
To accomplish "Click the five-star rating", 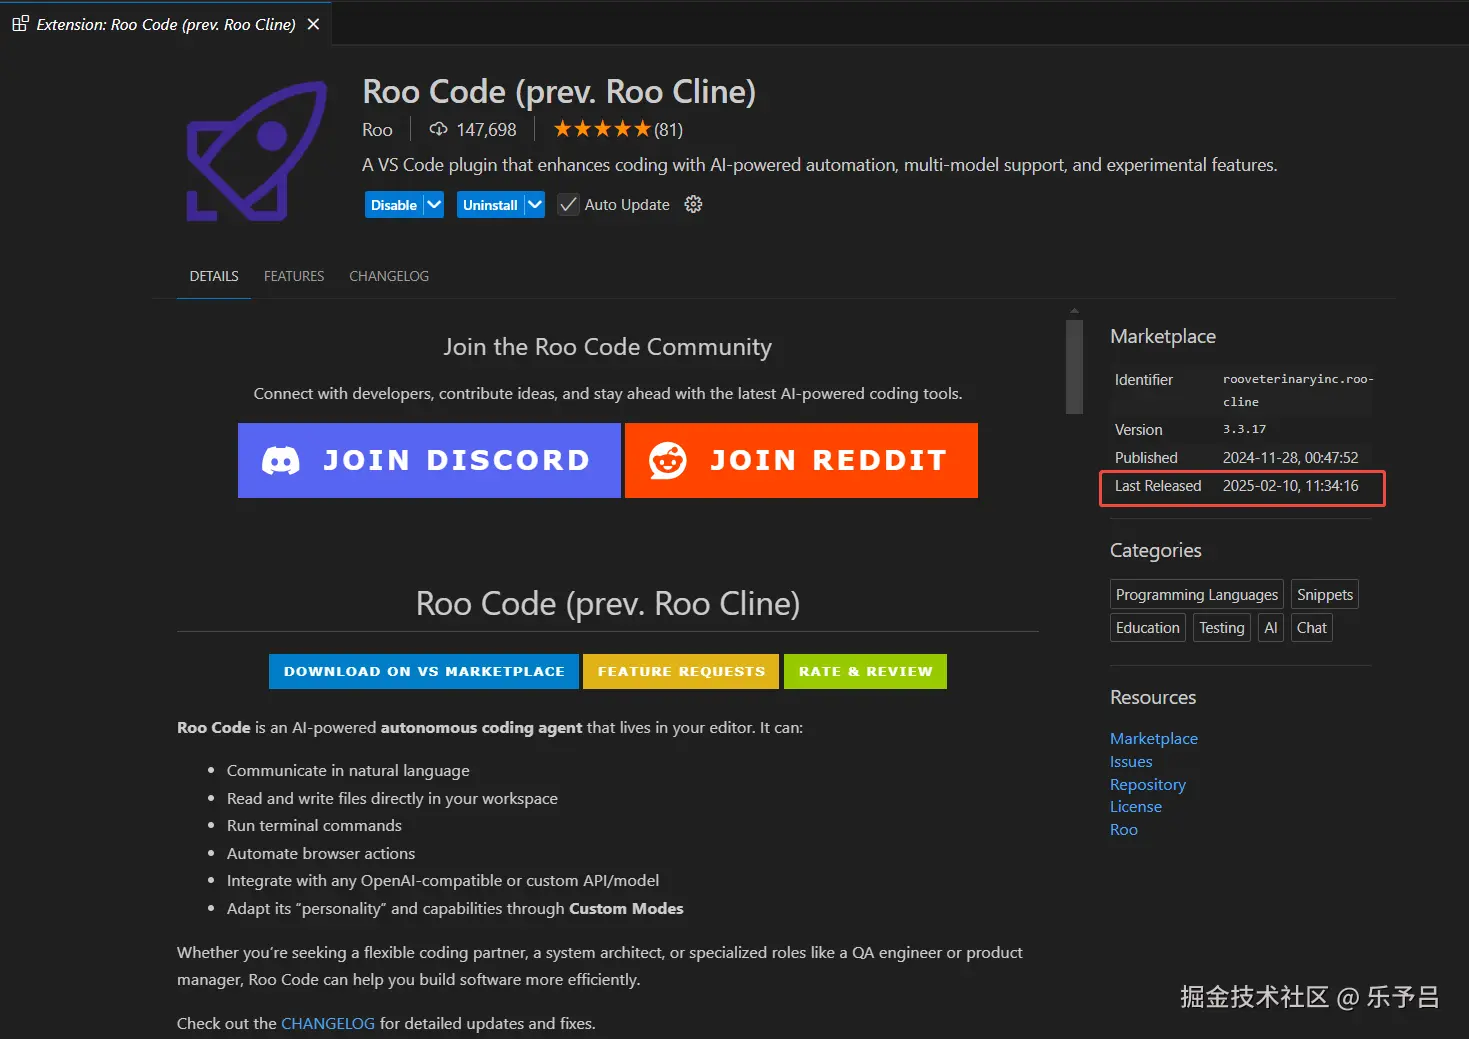I will [602, 129].
